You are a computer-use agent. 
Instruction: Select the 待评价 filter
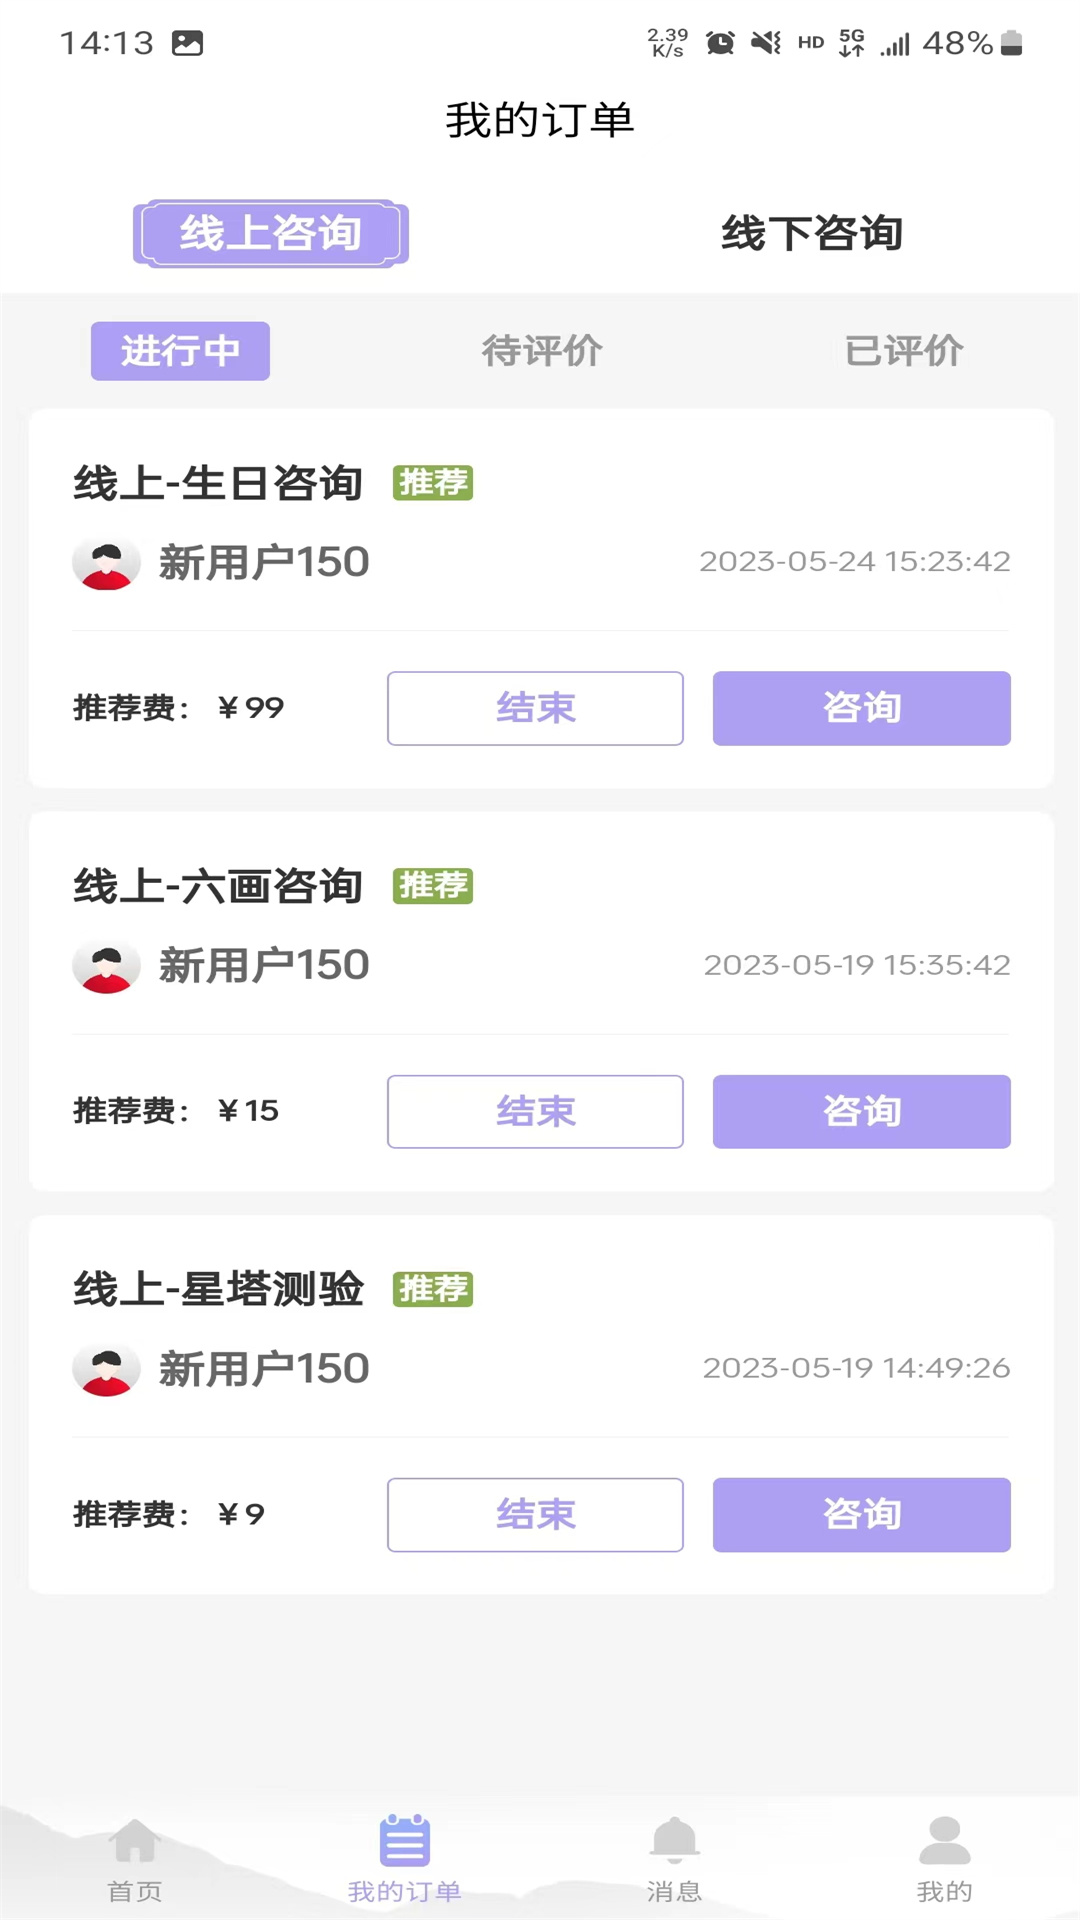coord(541,351)
